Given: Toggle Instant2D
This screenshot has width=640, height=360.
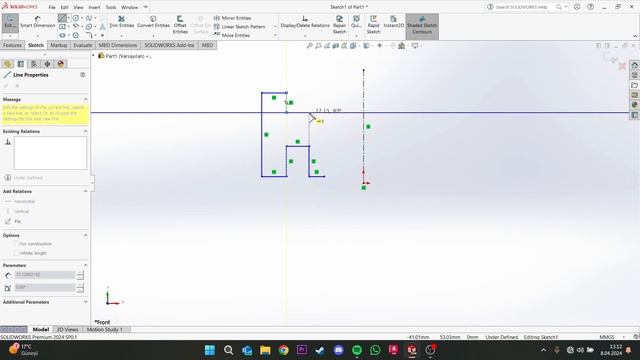Looking at the screenshot, I should (x=393, y=22).
